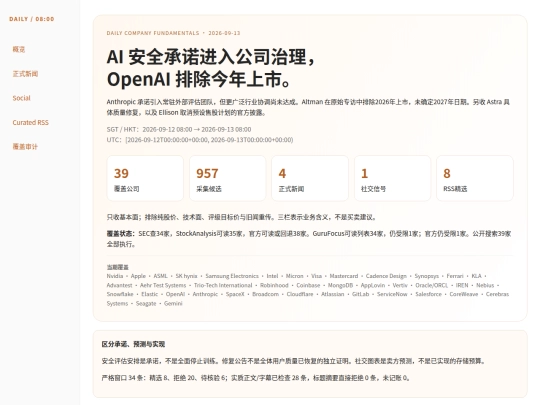Click Gemini in the coverage list

coord(173,304)
